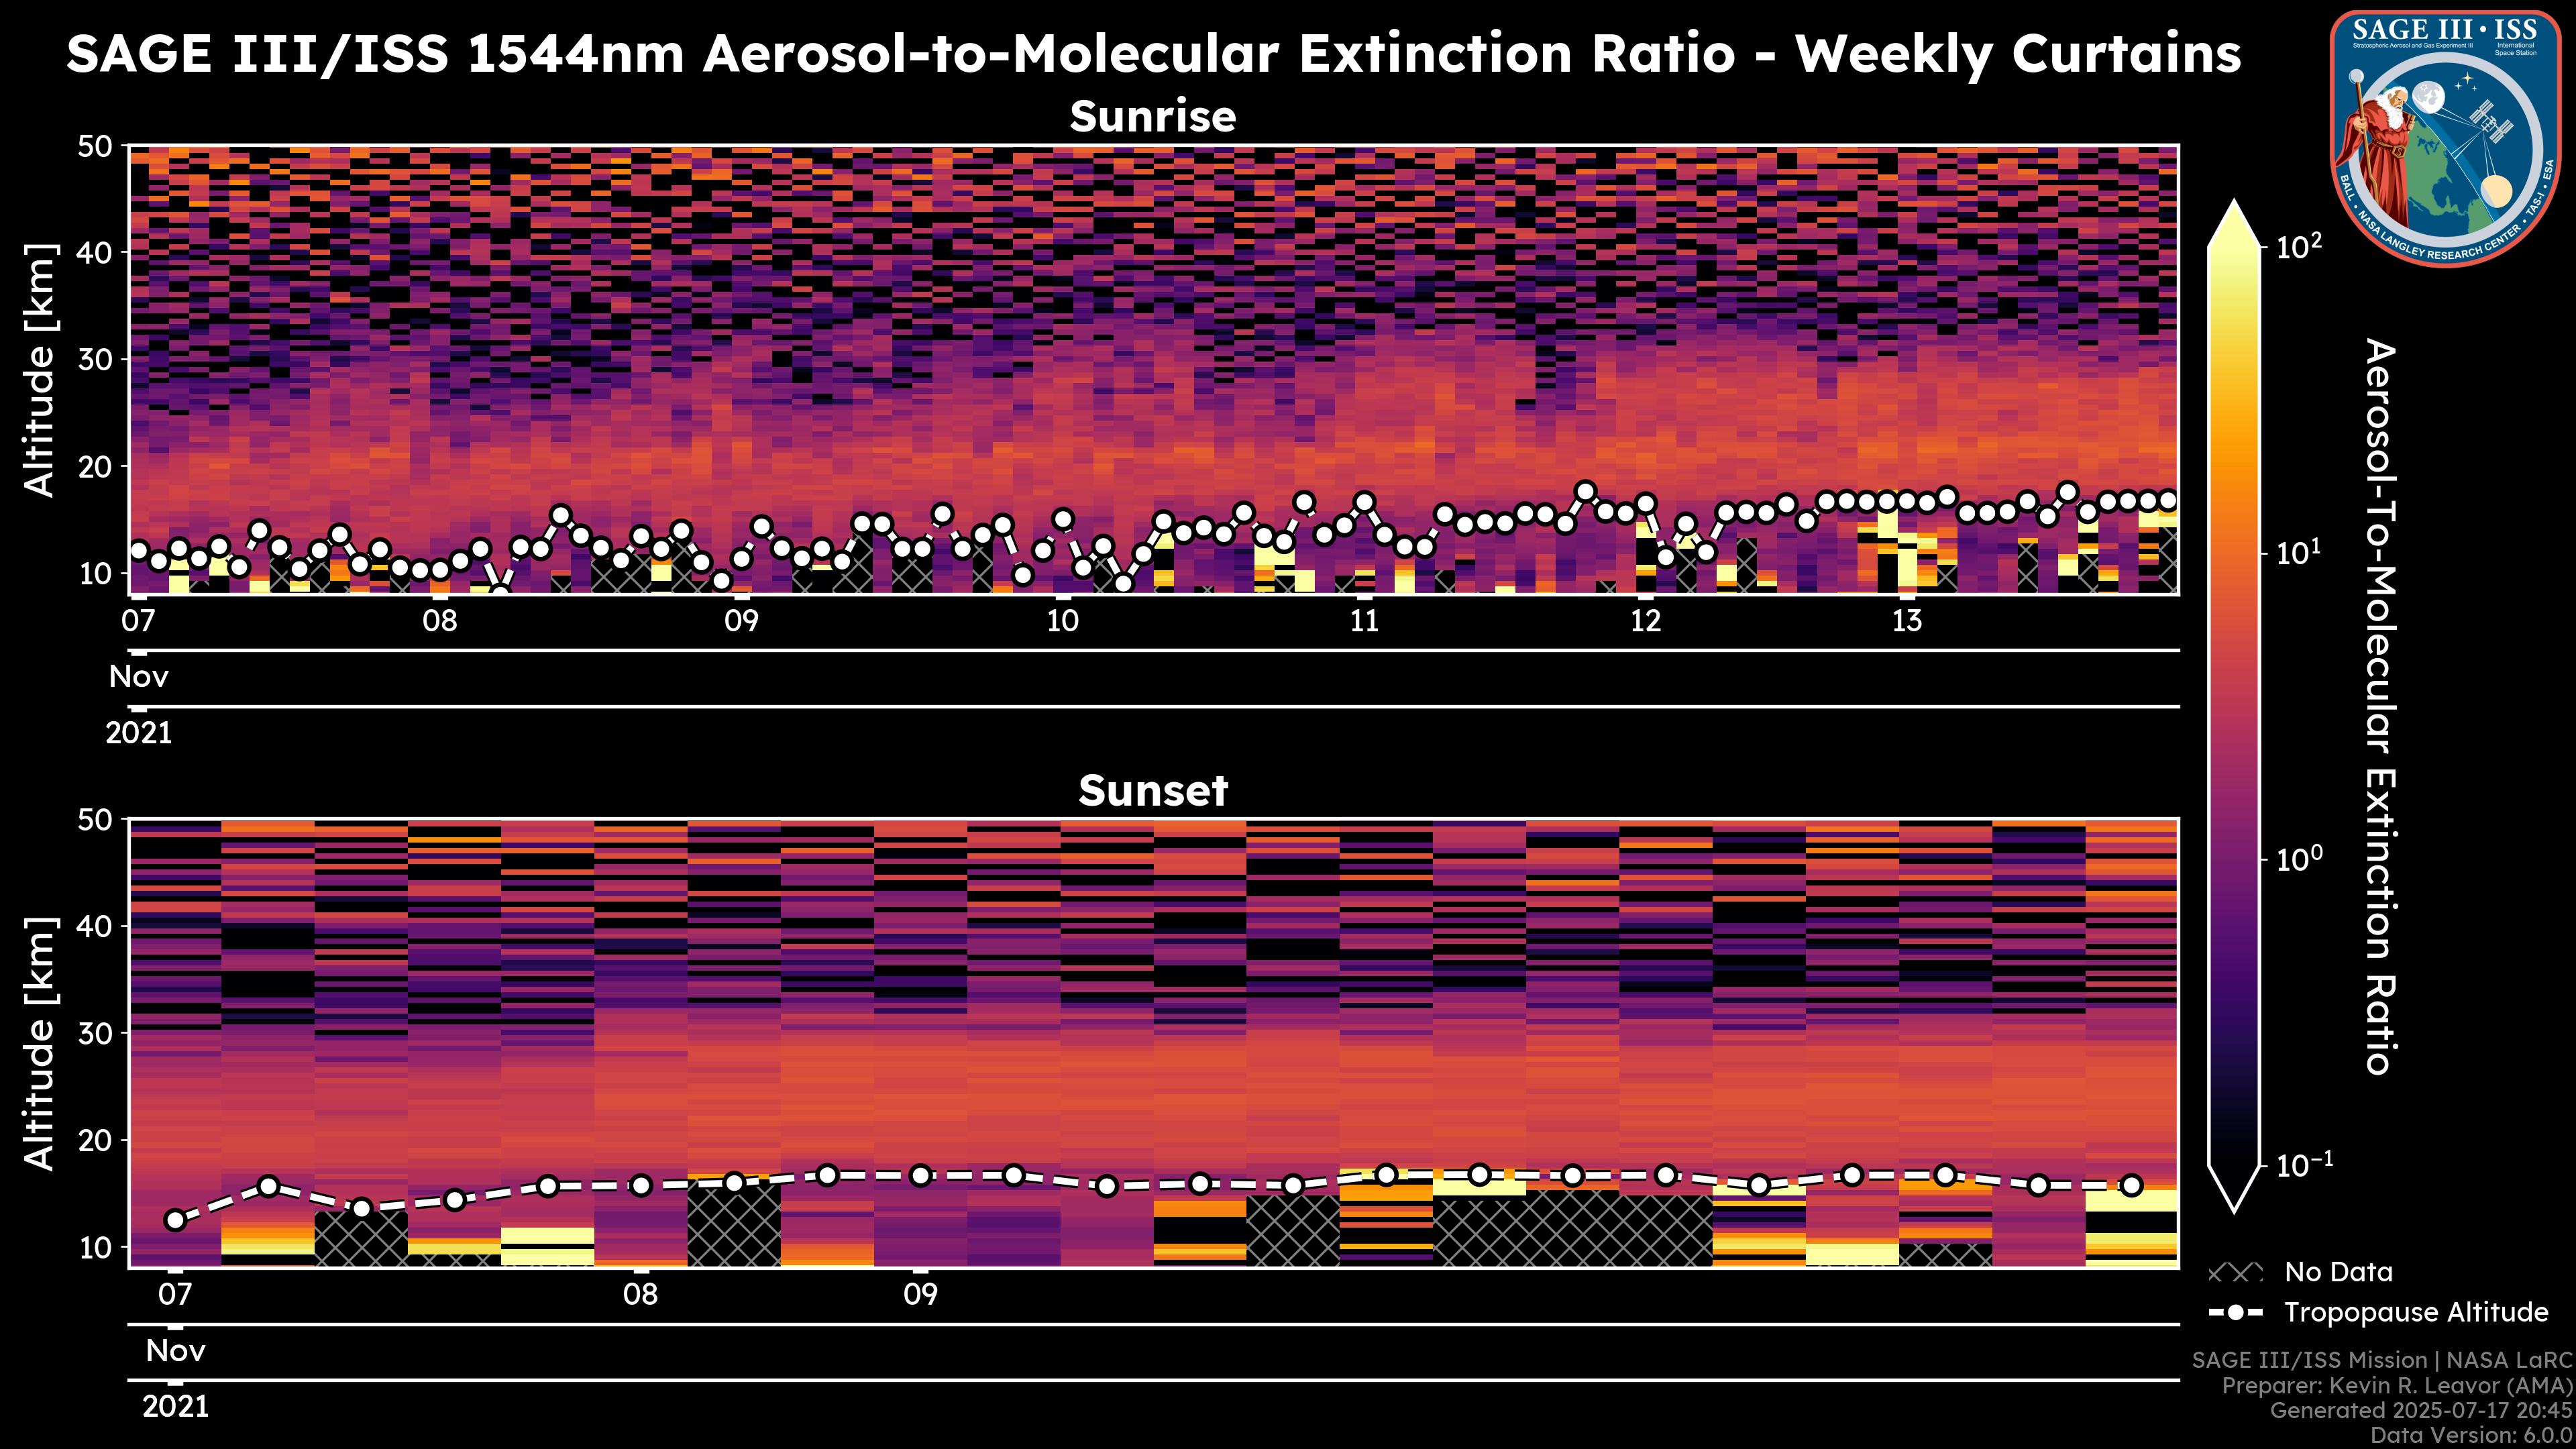
Task: Click the 13 date tick under Sunrise
Action: [1906, 621]
